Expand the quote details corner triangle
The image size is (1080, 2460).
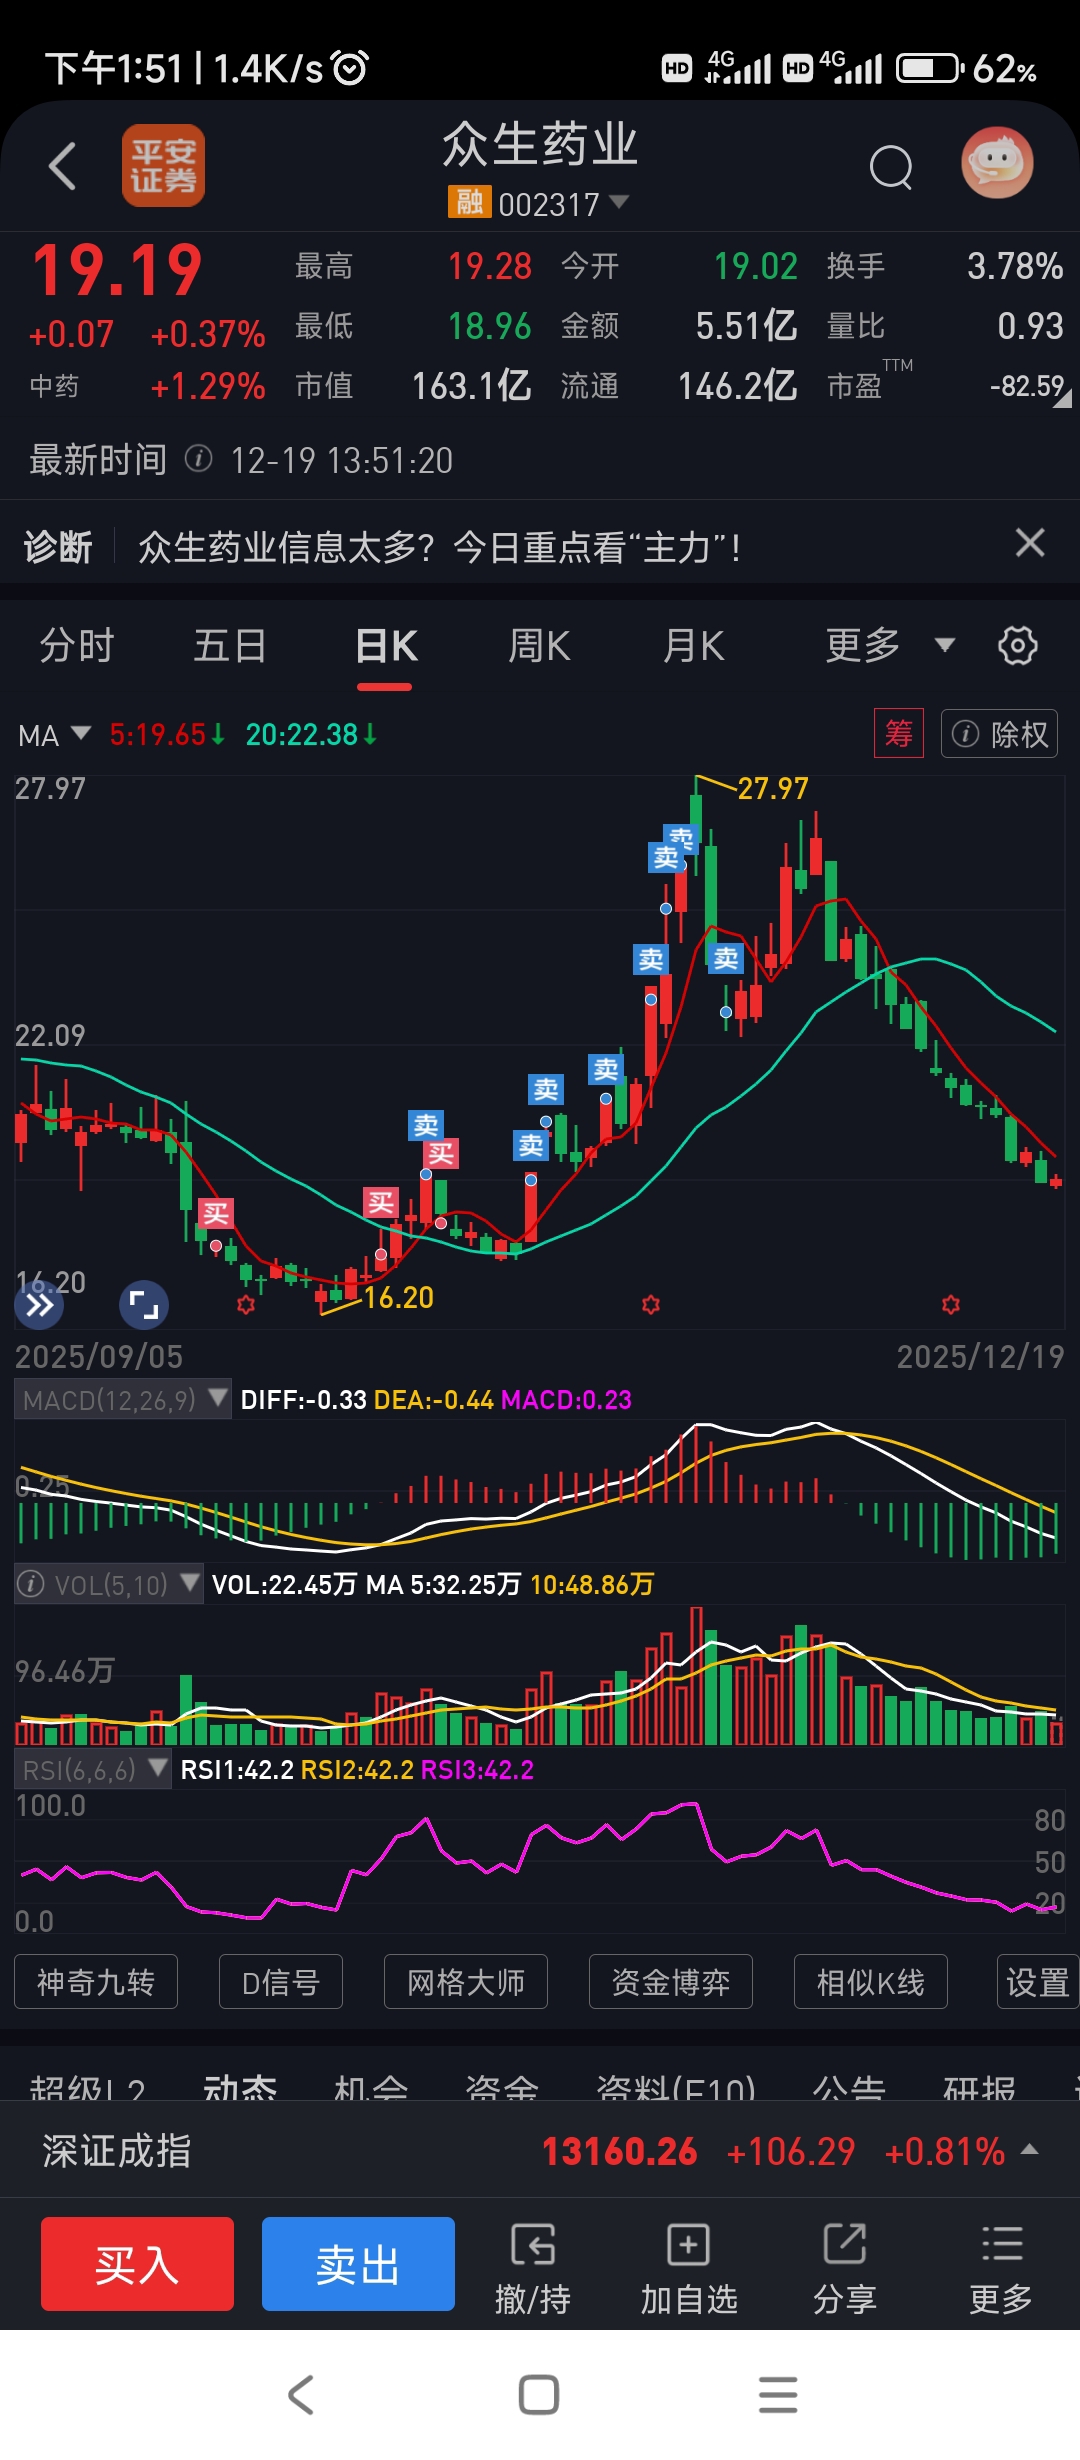tap(1063, 398)
